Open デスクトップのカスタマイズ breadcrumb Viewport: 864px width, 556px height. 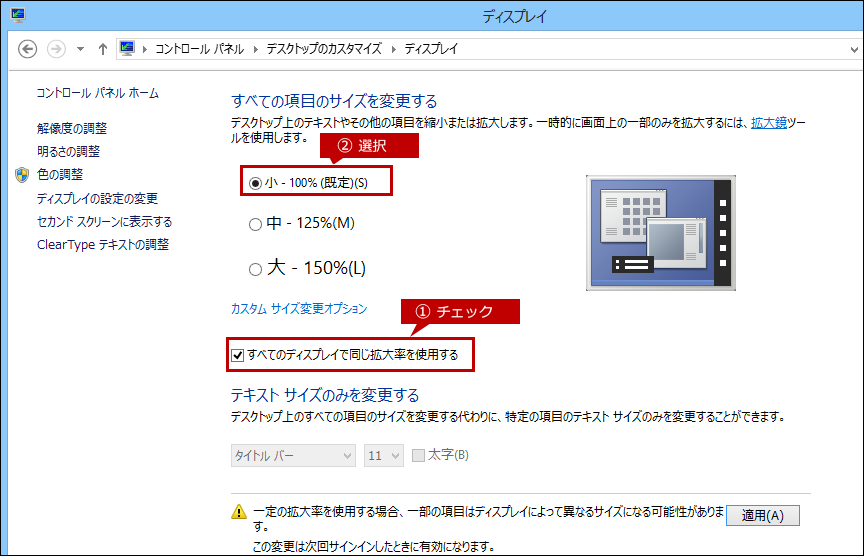coord(324,49)
